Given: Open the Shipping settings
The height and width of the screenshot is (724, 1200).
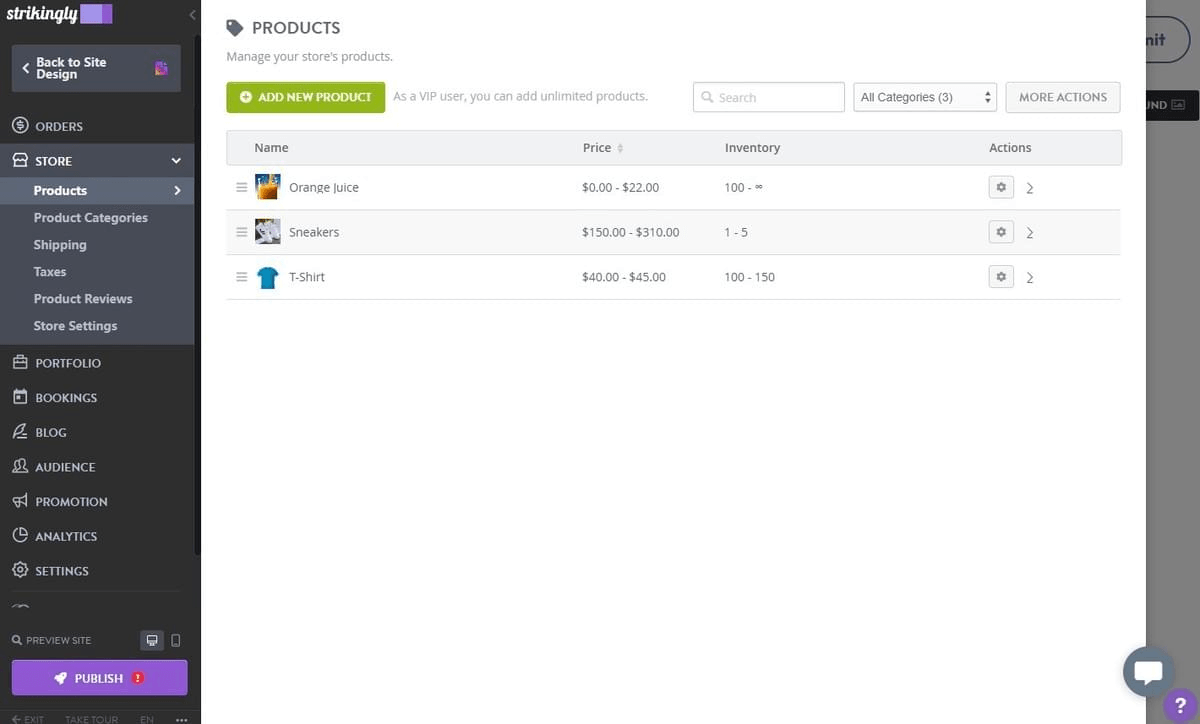Looking at the screenshot, I should point(60,244).
